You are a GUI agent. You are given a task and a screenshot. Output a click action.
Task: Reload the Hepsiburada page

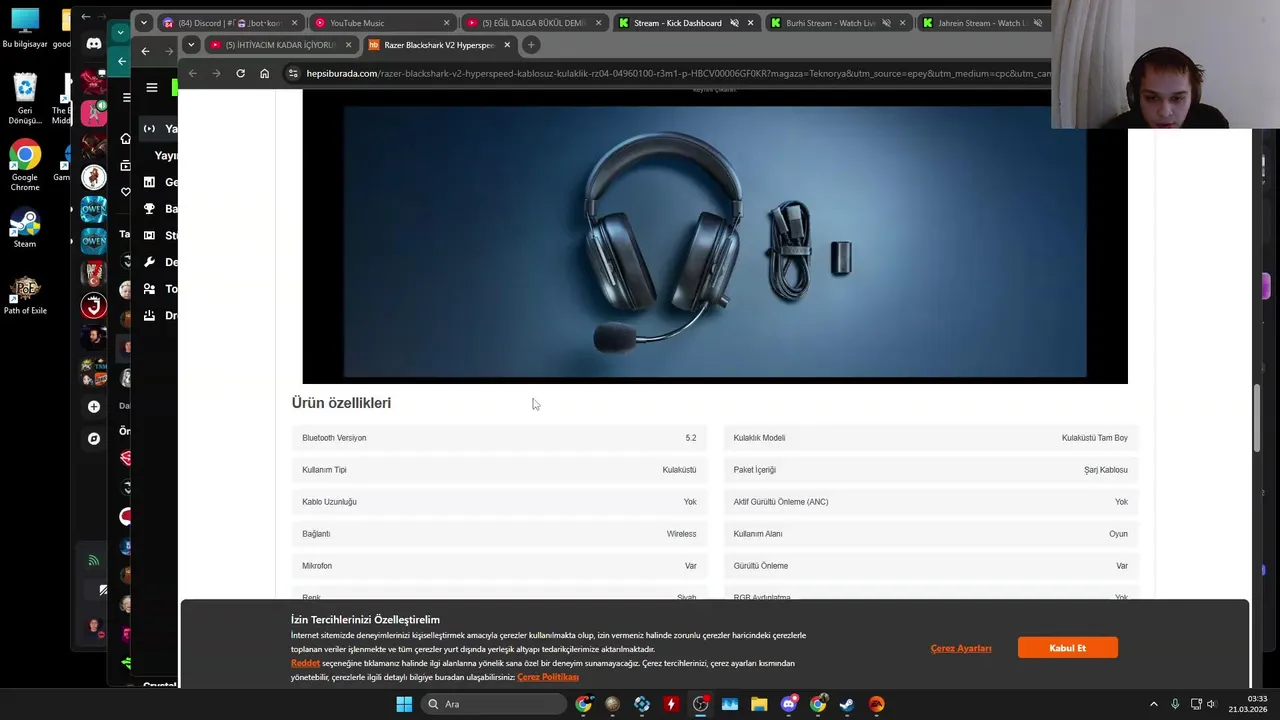pos(240,73)
